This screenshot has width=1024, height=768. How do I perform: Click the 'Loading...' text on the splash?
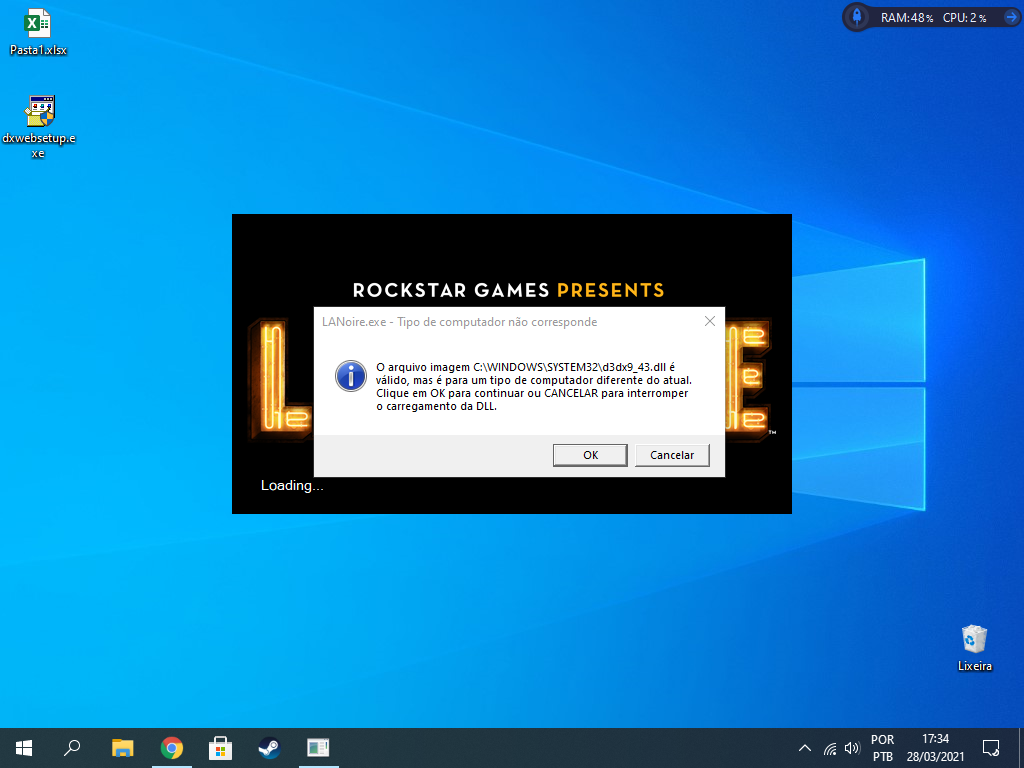coord(292,485)
